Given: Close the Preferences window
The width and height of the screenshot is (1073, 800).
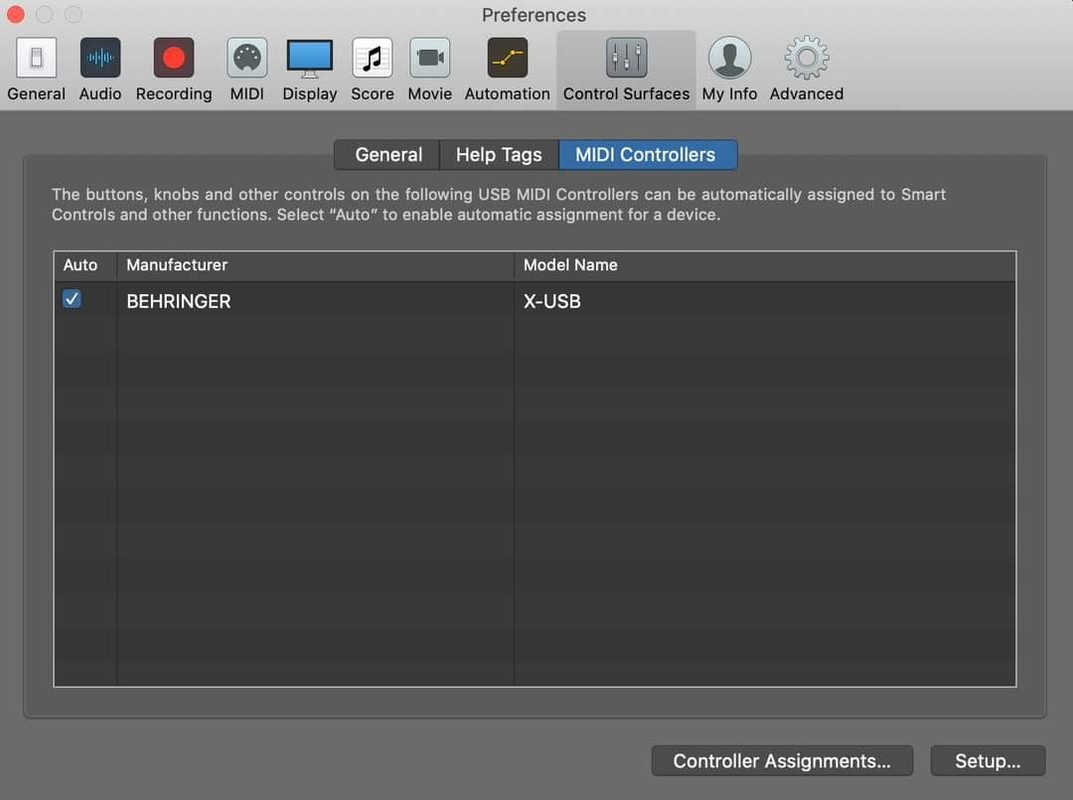Looking at the screenshot, I should 15,14.
